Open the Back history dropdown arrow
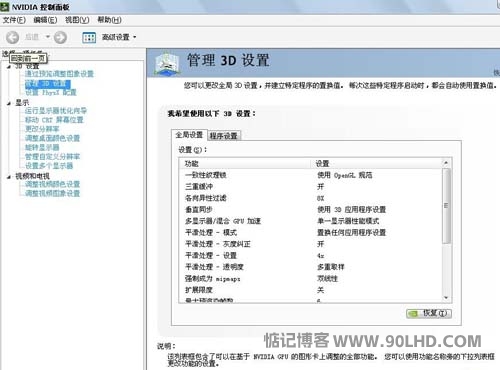The width and height of the screenshot is (500, 370). pos(48,37)
